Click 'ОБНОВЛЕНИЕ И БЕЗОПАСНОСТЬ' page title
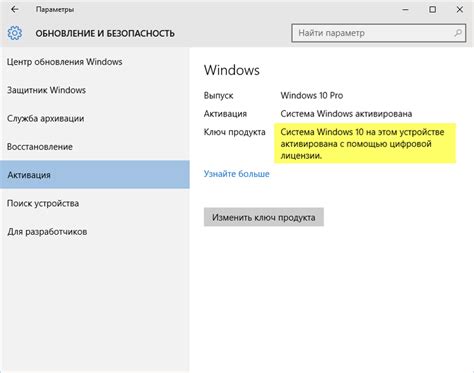This screenshot has width=474, height=373. (x=105, y=33)
